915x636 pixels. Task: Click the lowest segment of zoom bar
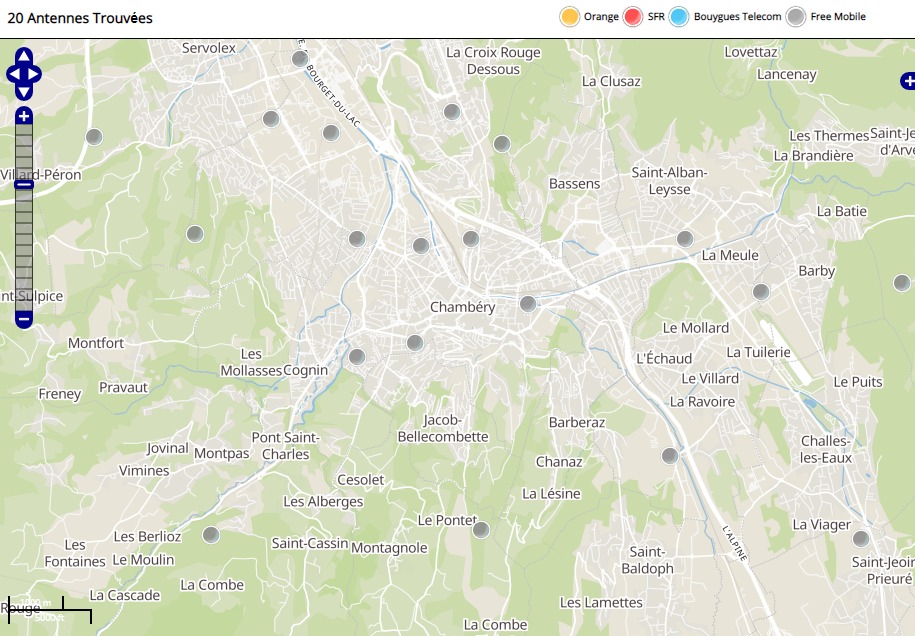[24, 301]
